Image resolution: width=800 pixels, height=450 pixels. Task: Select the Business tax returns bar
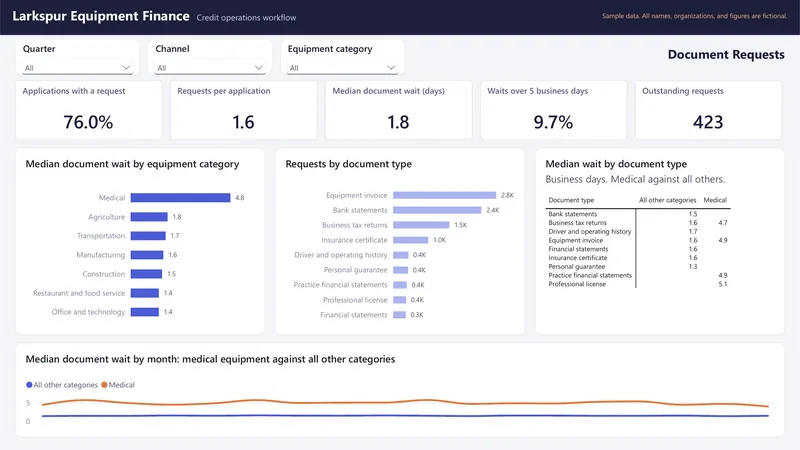pos(421,225)
